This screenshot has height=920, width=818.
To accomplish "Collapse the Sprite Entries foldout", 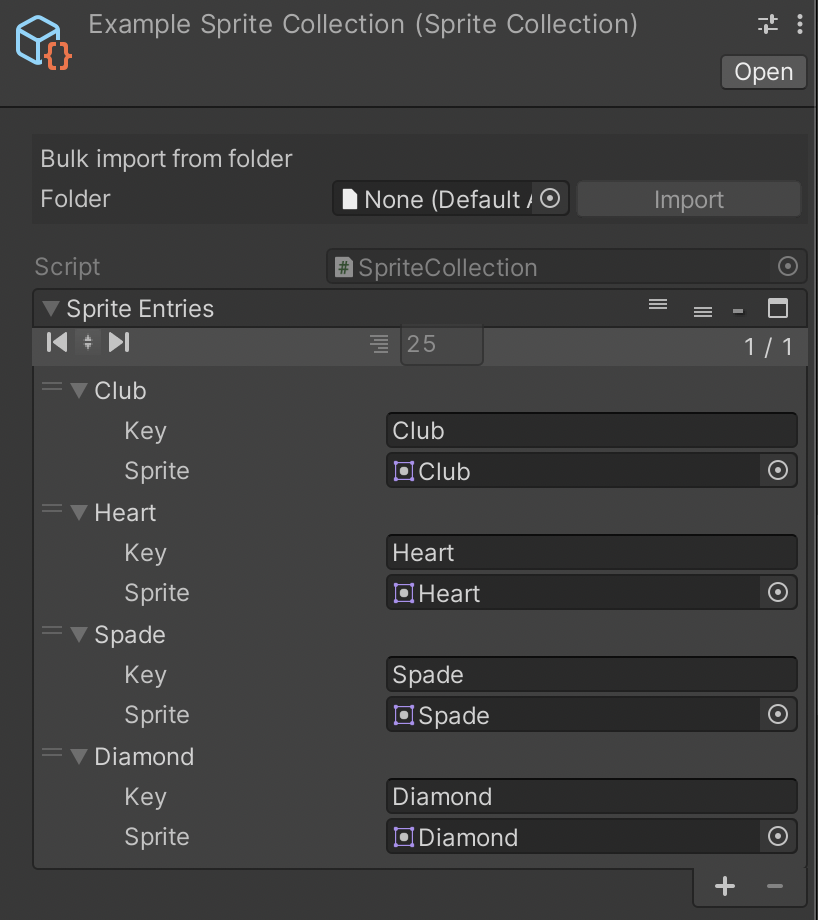I will (x=51, y=309).
